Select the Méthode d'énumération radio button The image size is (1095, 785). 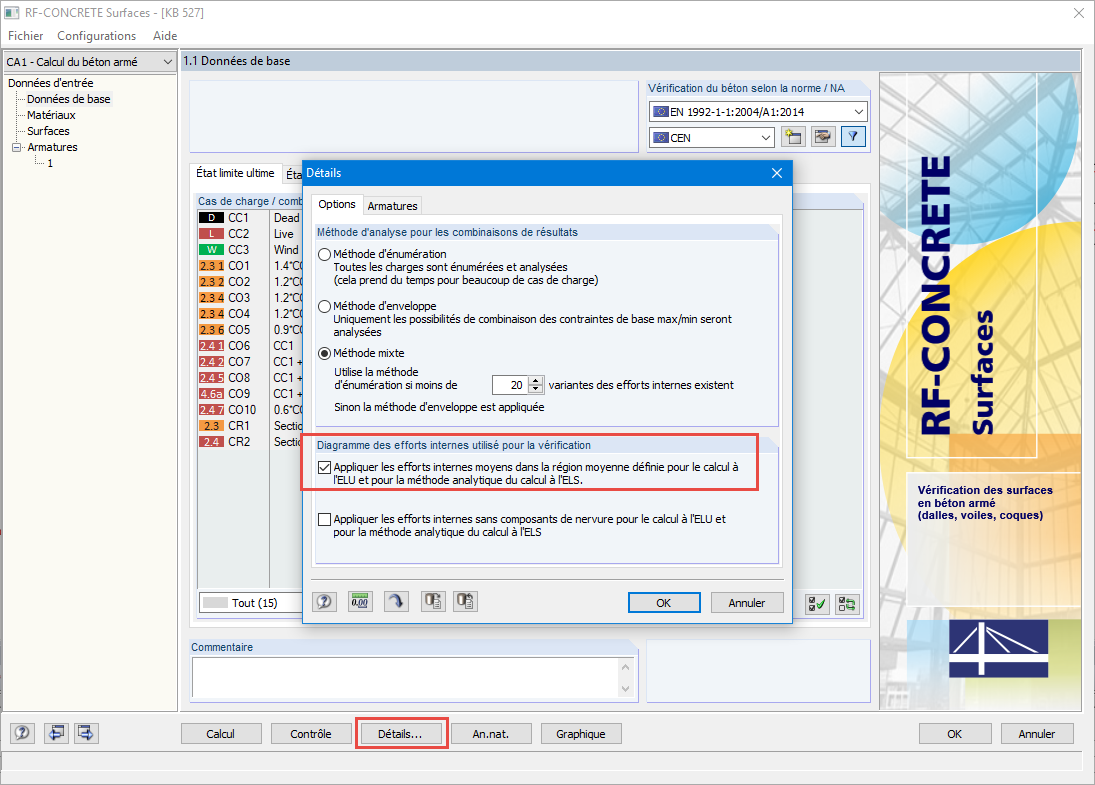tap(324, 254)
